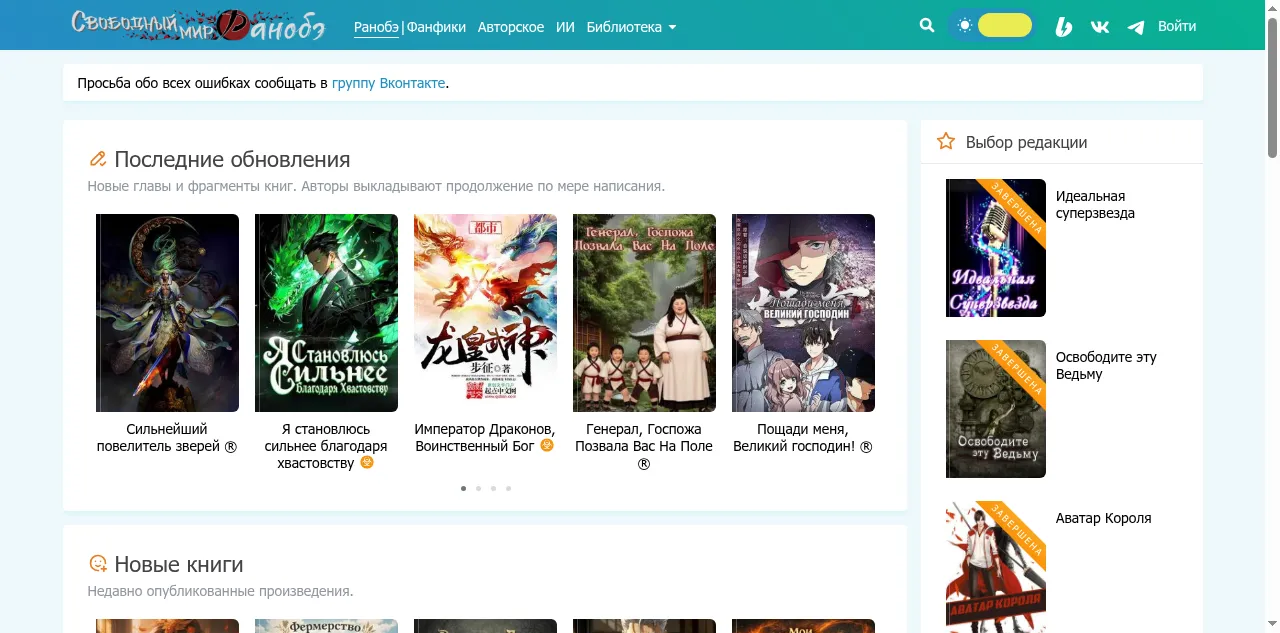Open the ИИ menu item
The height and width of the screenshot is (633, 1280).
[x=565, y=27]
